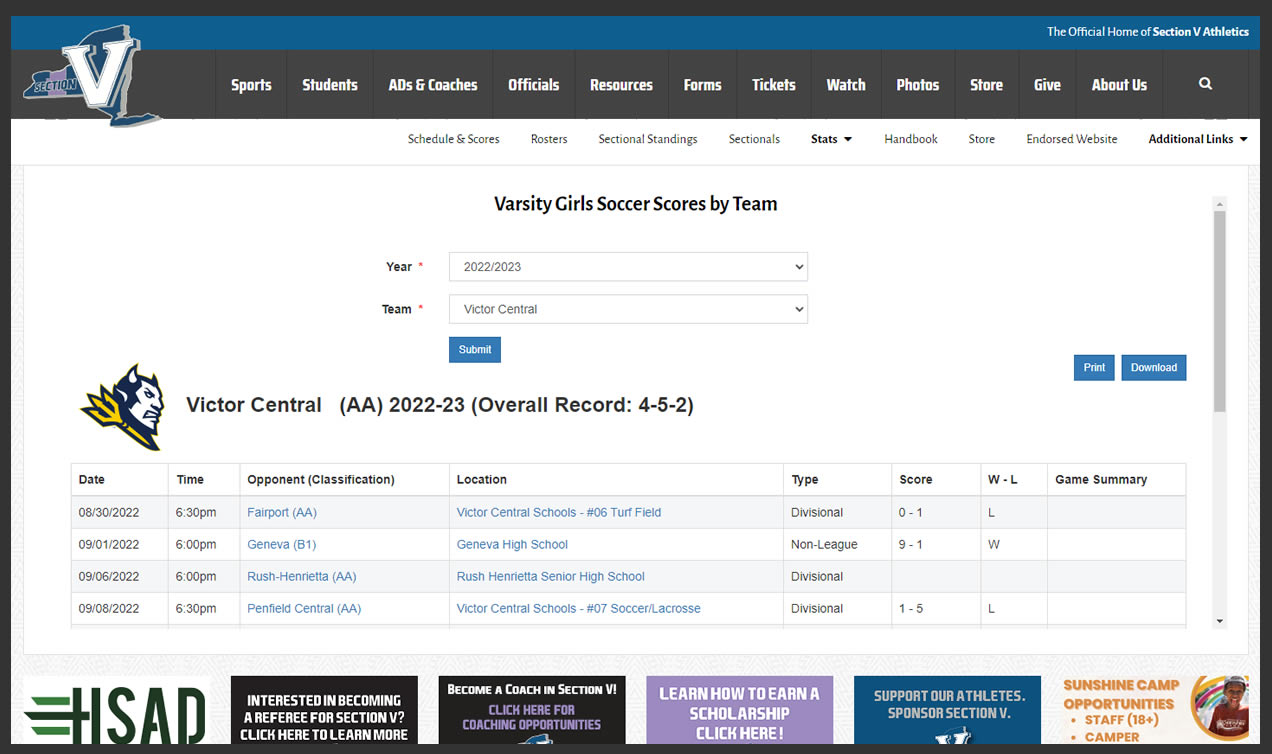The image size is (1272, 754).
Task: Open the Tickets menu
Action: coord(774,85)
